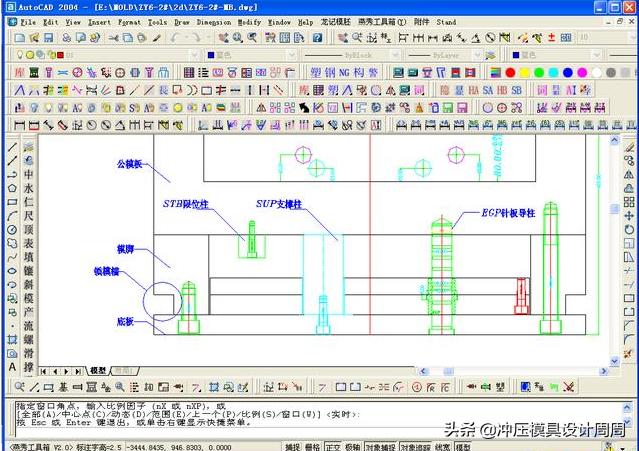The width and height of the screenshot is (639, 451).
Task: Click the Cut scissors icon
Action: click(x=113, y=38)
